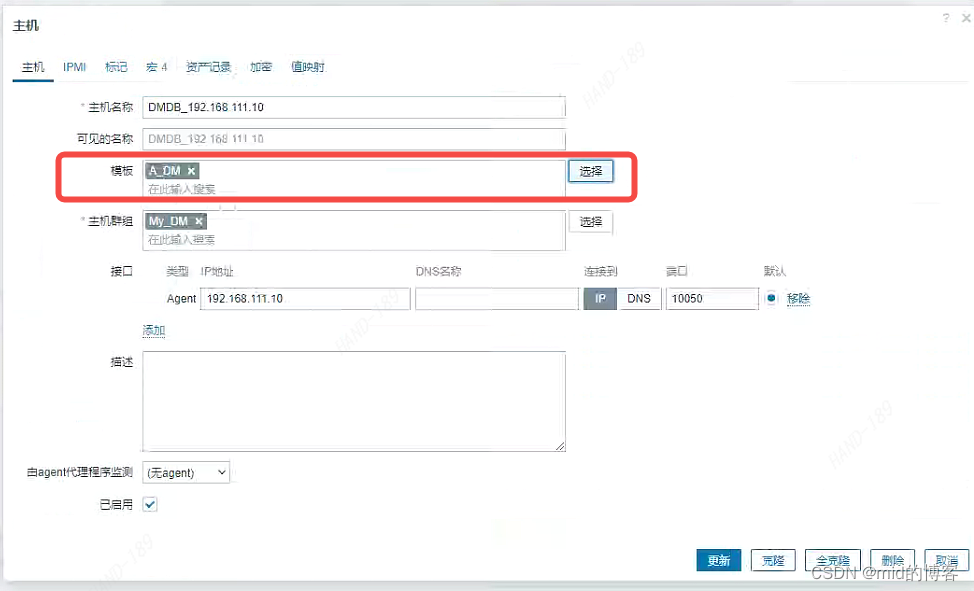974x591 pixels.
Task: Switch to the 主机 tab
Action: tap(33, 67)
